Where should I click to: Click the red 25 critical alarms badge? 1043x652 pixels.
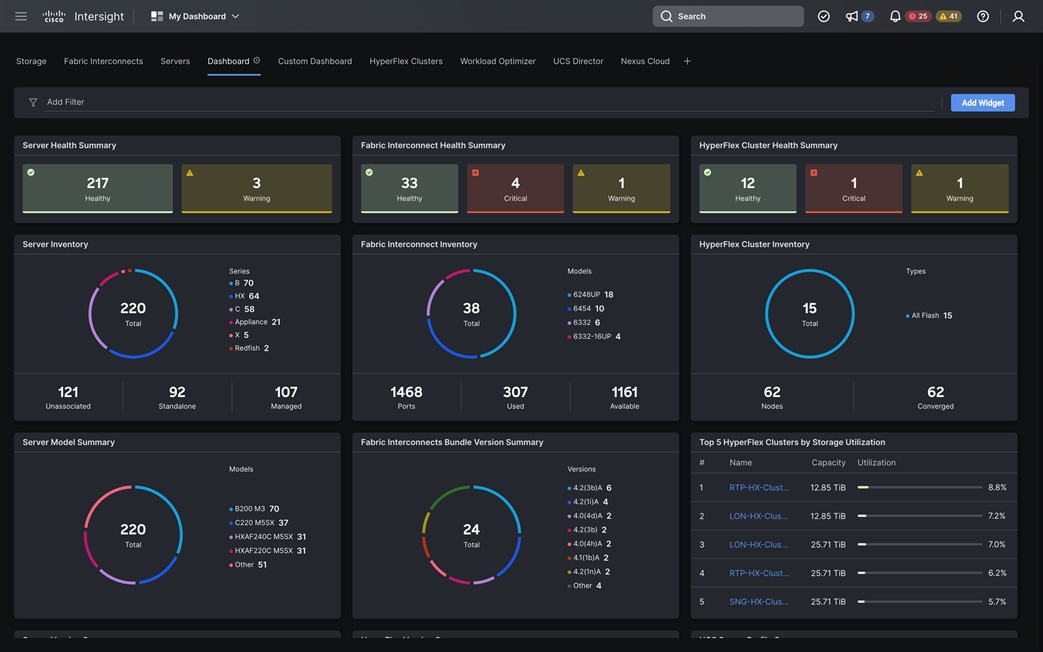point(918,16)
